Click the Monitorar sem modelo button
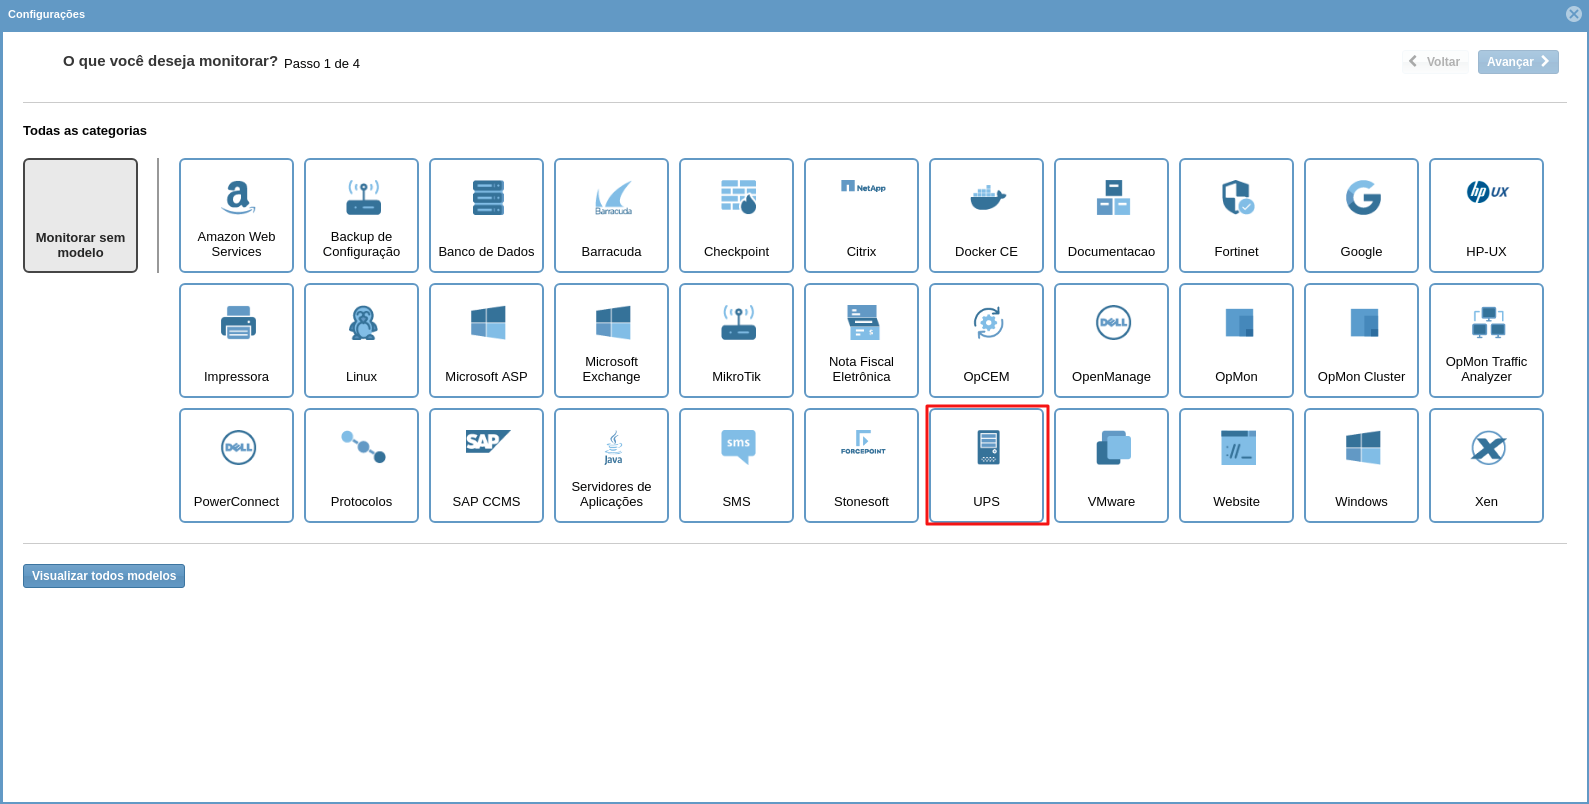This screenshot has width=1589, height=804. [x=80, y=215]
